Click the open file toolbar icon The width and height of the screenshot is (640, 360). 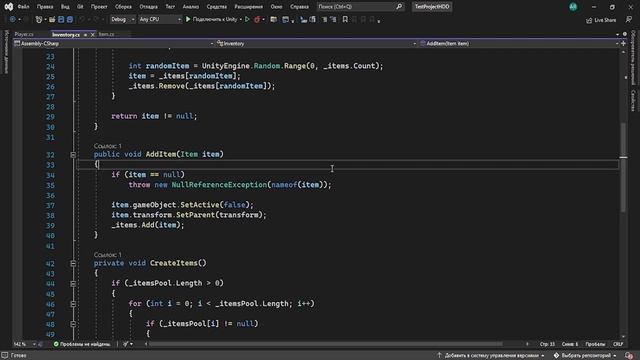[52, 19]
